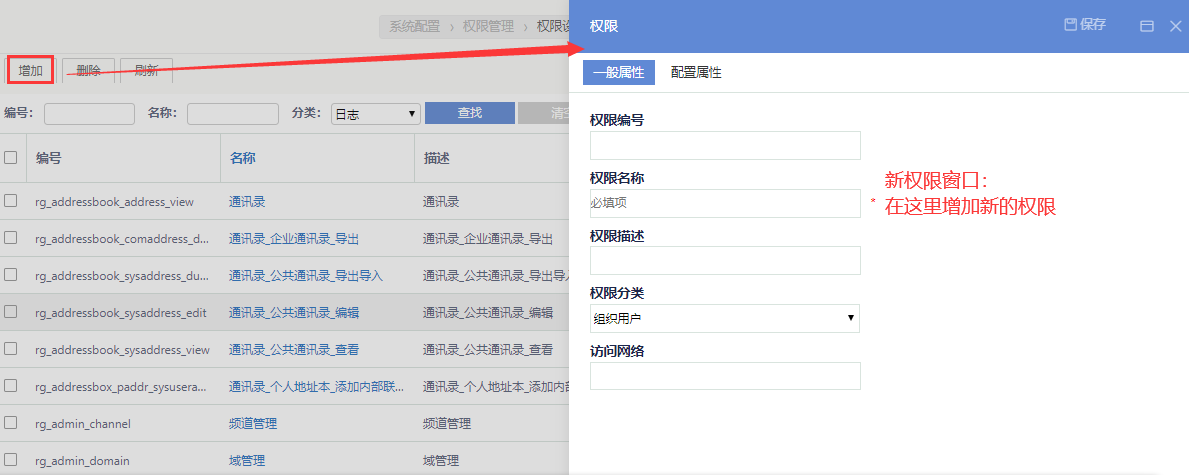Click the 增加 button
Screen dimensions: 1189x475
[x=30, y=70]
